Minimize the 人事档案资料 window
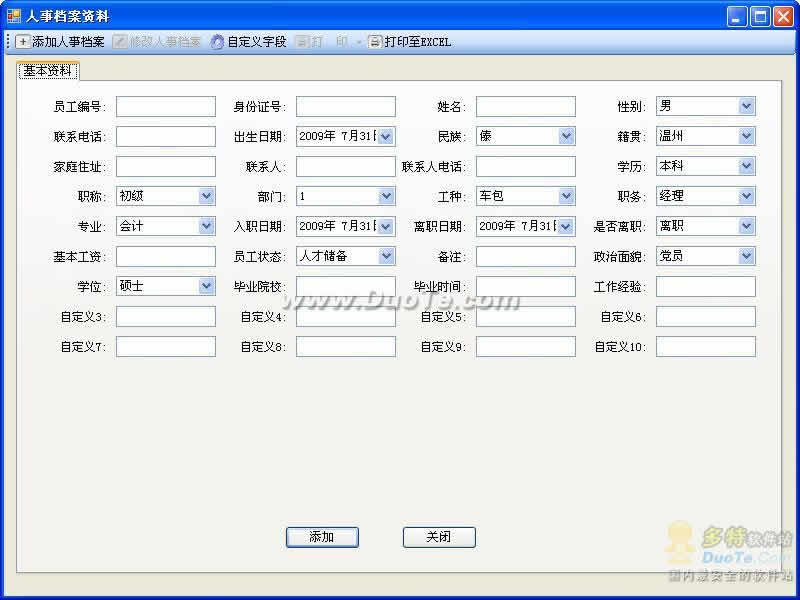800x600 pixels. point(736,16)
